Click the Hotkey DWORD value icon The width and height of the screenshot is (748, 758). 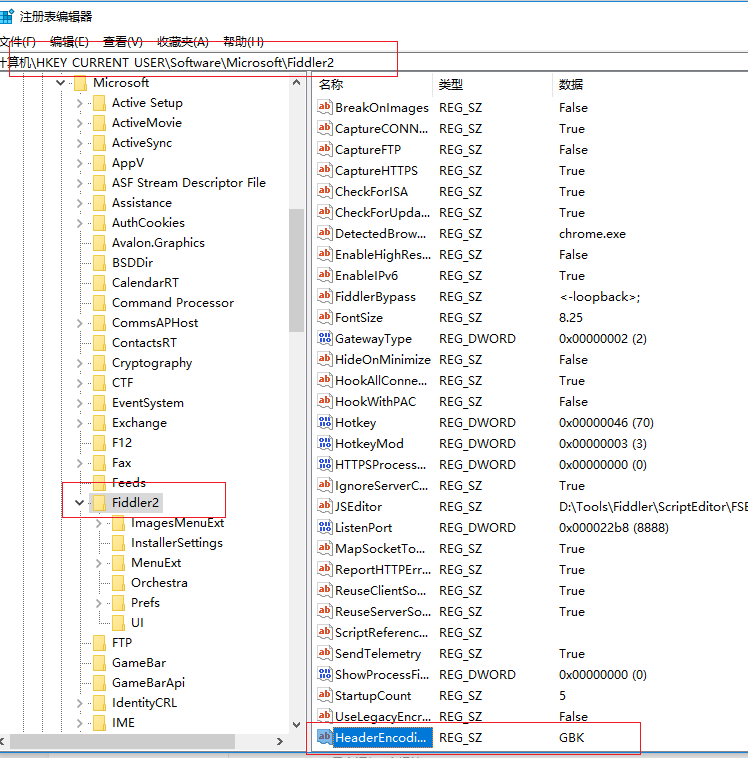[x=324, y=422]
